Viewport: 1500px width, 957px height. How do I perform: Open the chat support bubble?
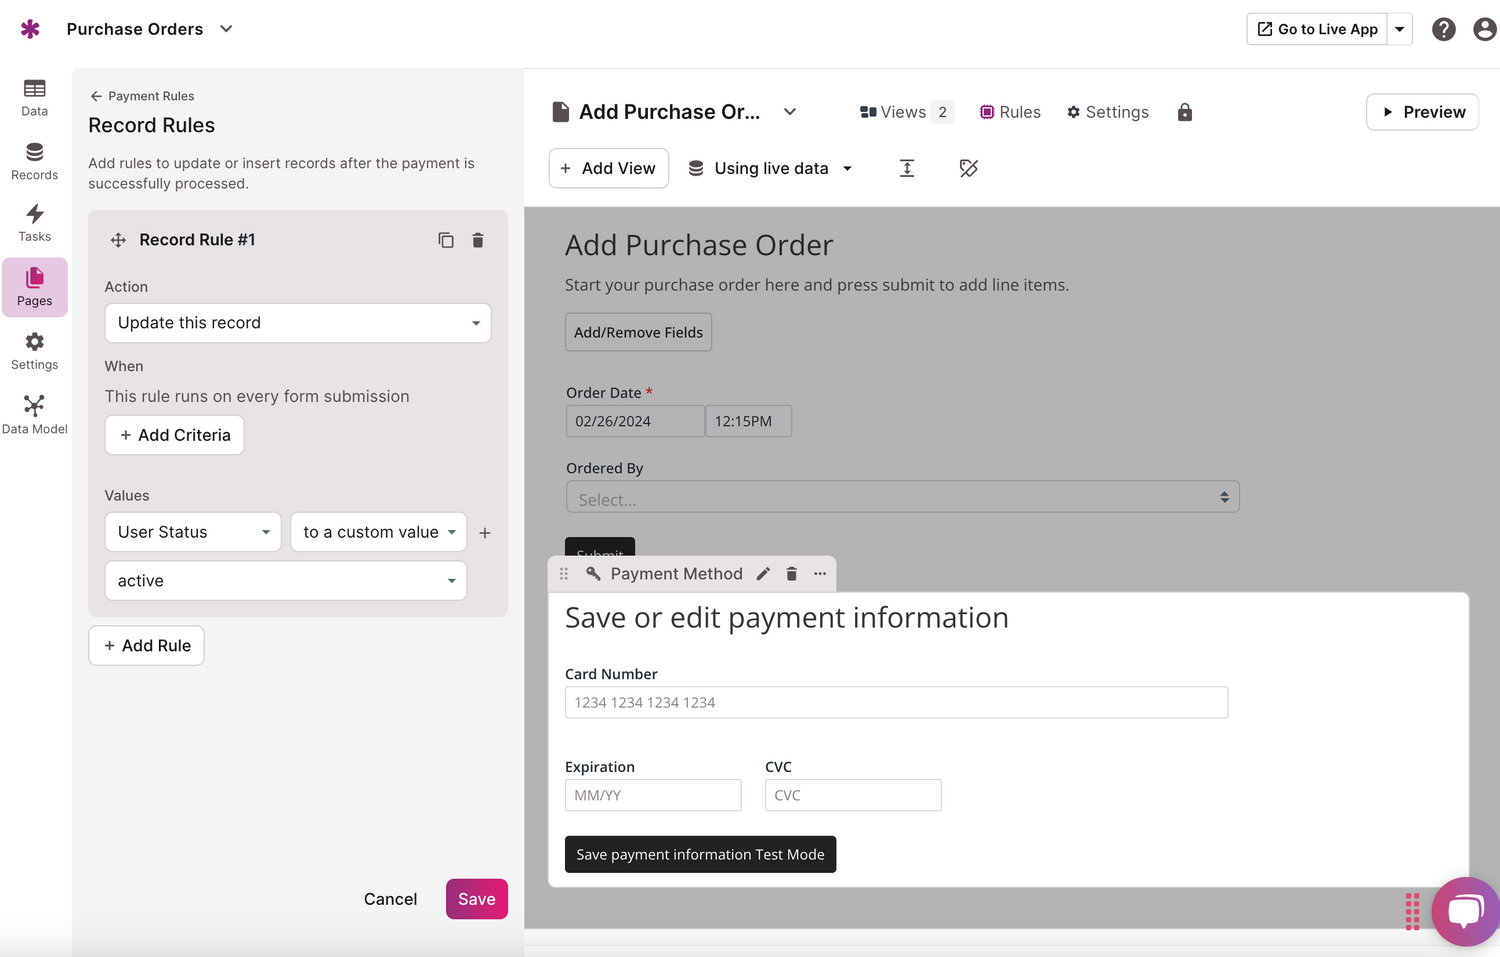click(x=1464, y=911)
